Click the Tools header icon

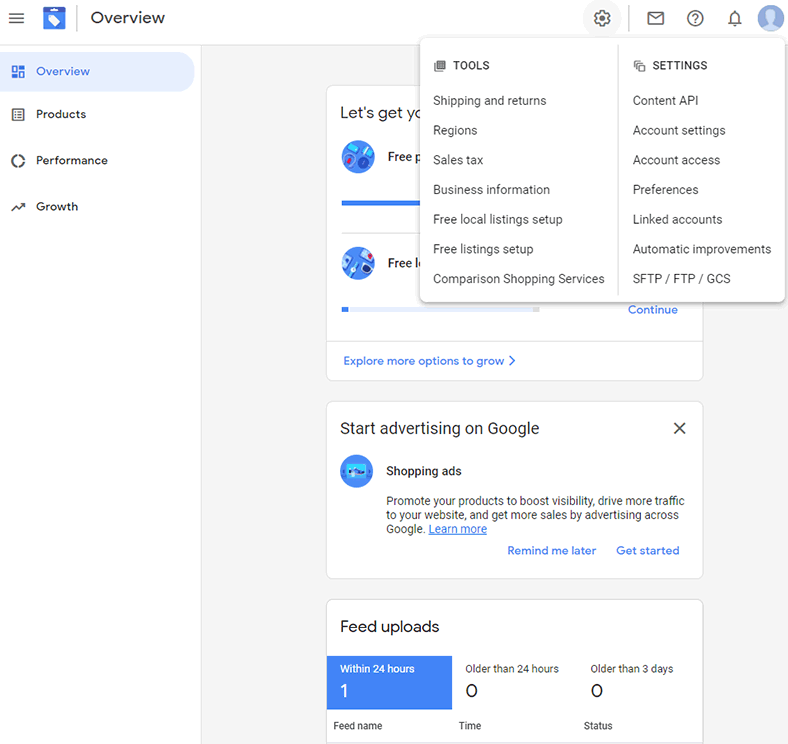pos(440,65)
